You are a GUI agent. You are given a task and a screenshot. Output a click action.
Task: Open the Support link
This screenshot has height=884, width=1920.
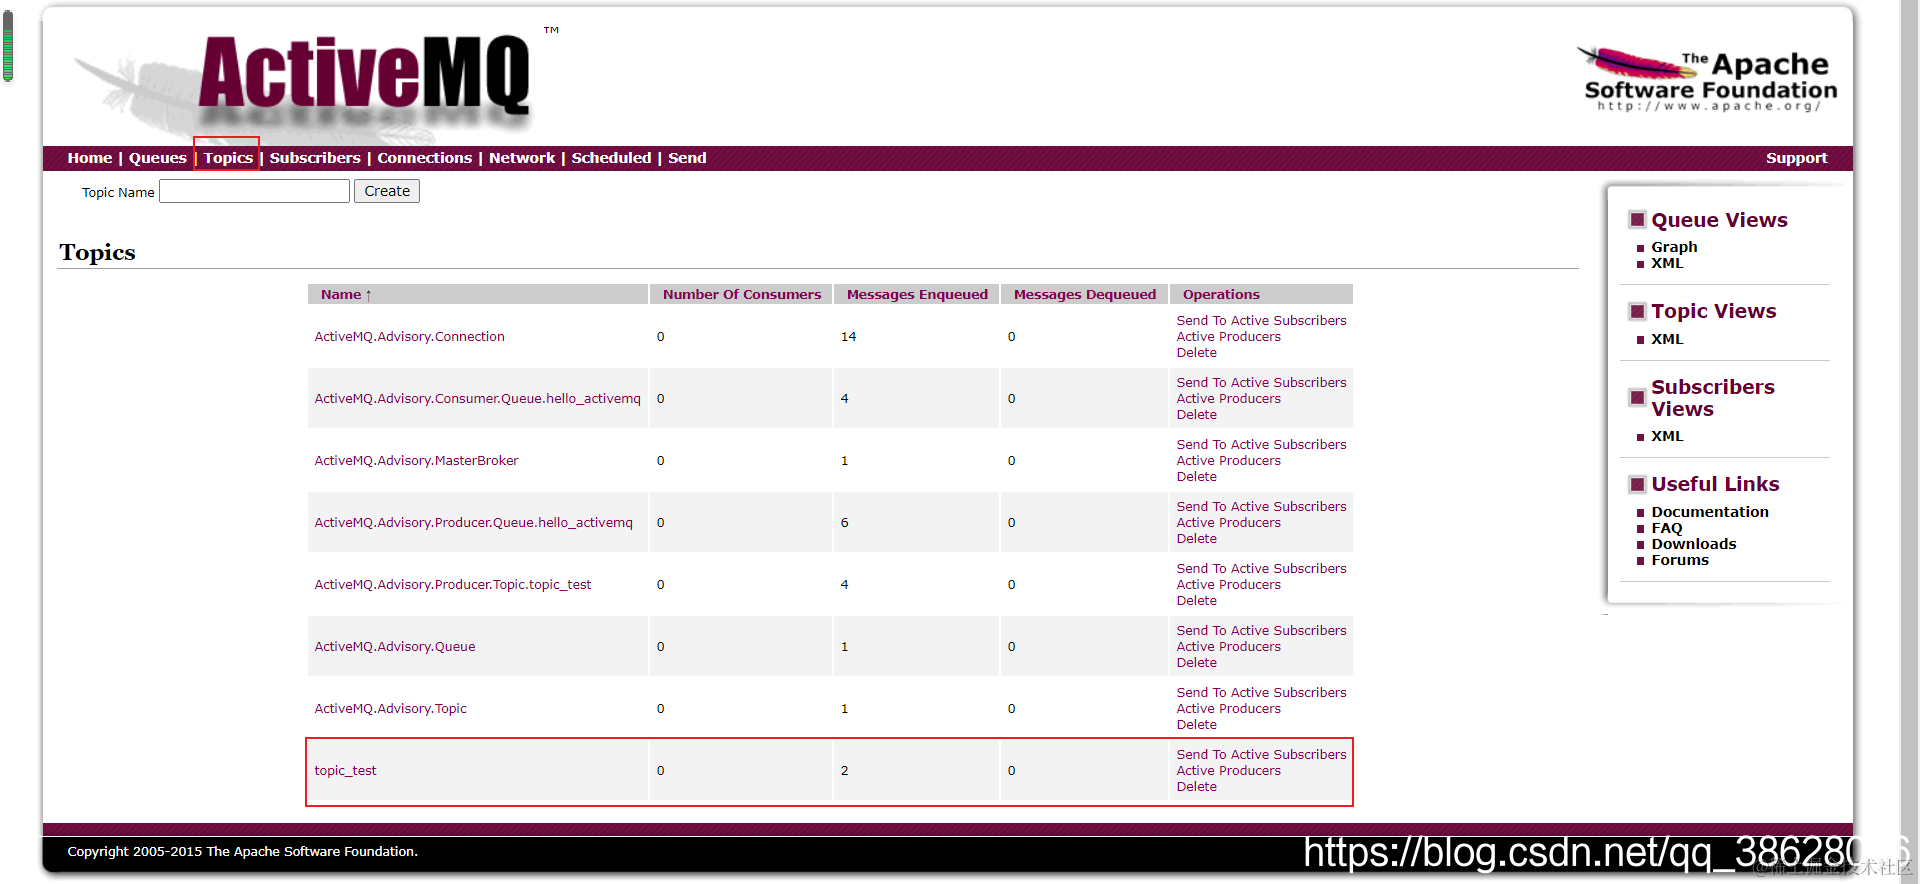[1796, 158]
